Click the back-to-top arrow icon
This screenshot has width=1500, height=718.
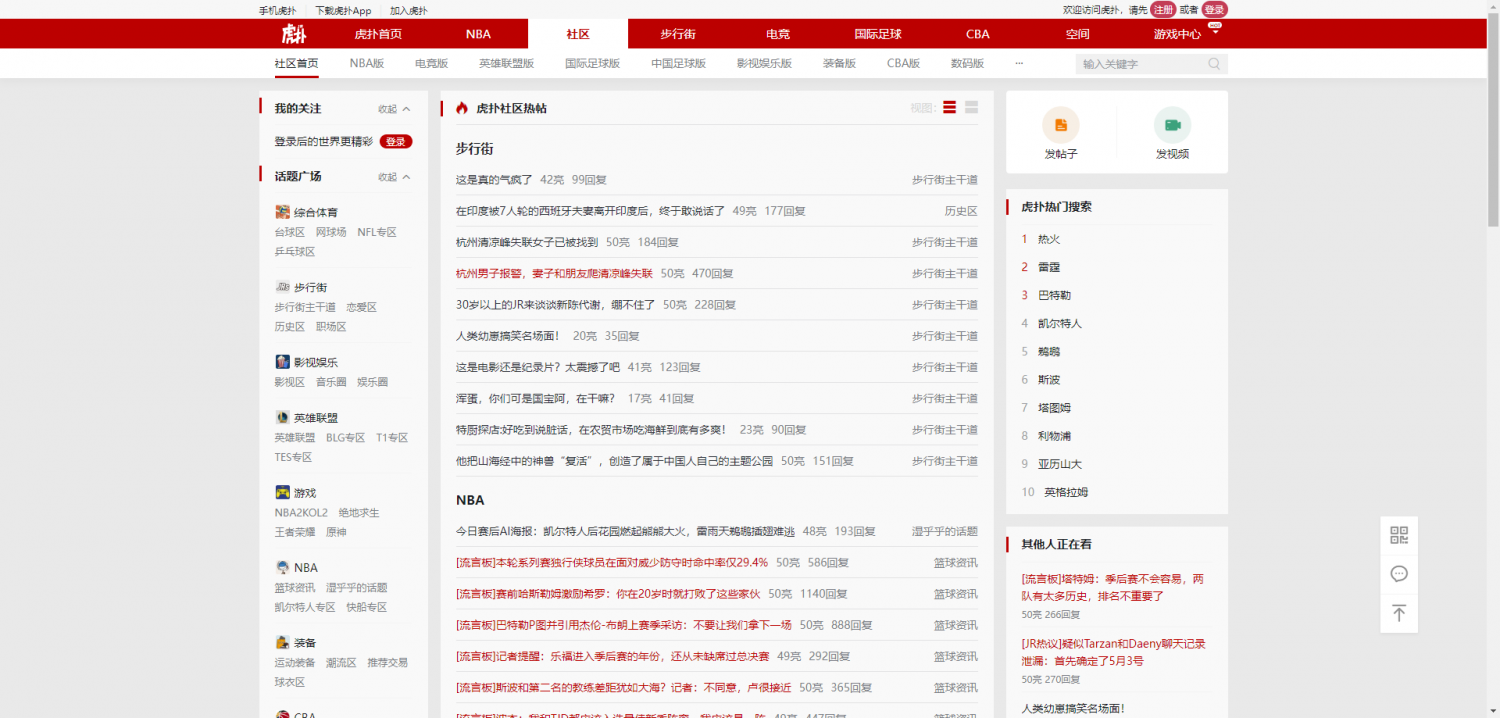coord(1399,613)
